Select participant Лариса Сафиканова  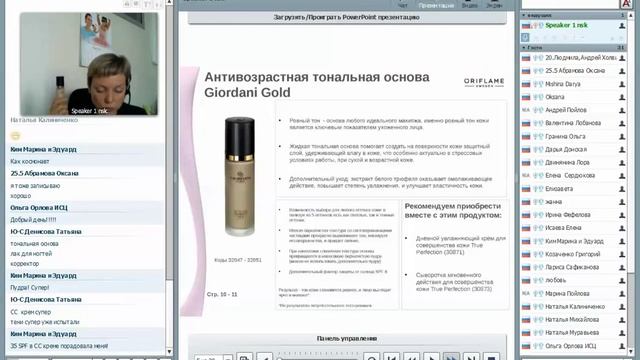coord(572,267)
